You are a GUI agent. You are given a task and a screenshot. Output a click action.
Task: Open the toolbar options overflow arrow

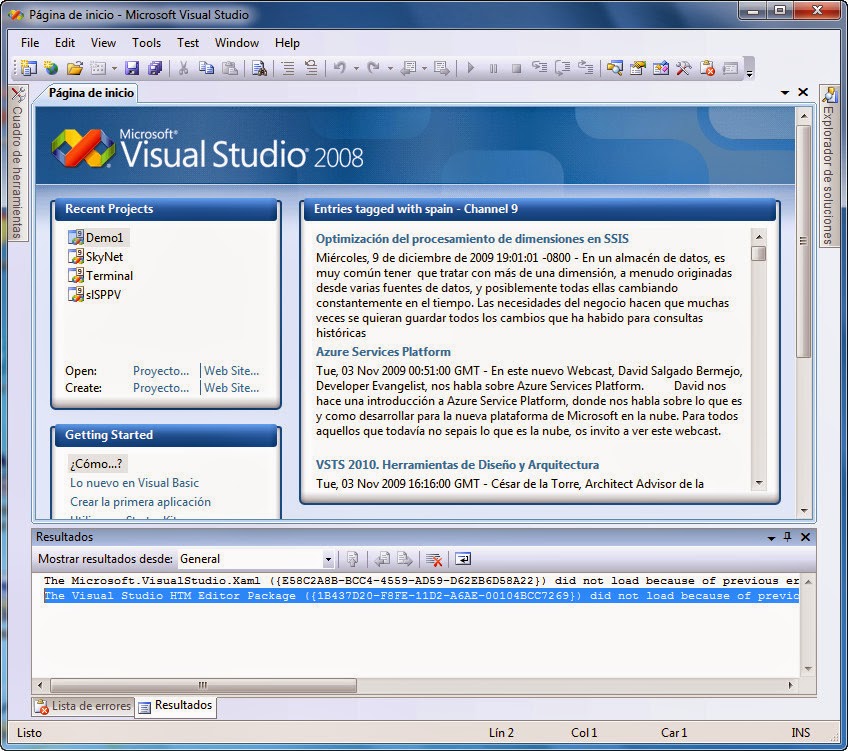coord(749,72)
